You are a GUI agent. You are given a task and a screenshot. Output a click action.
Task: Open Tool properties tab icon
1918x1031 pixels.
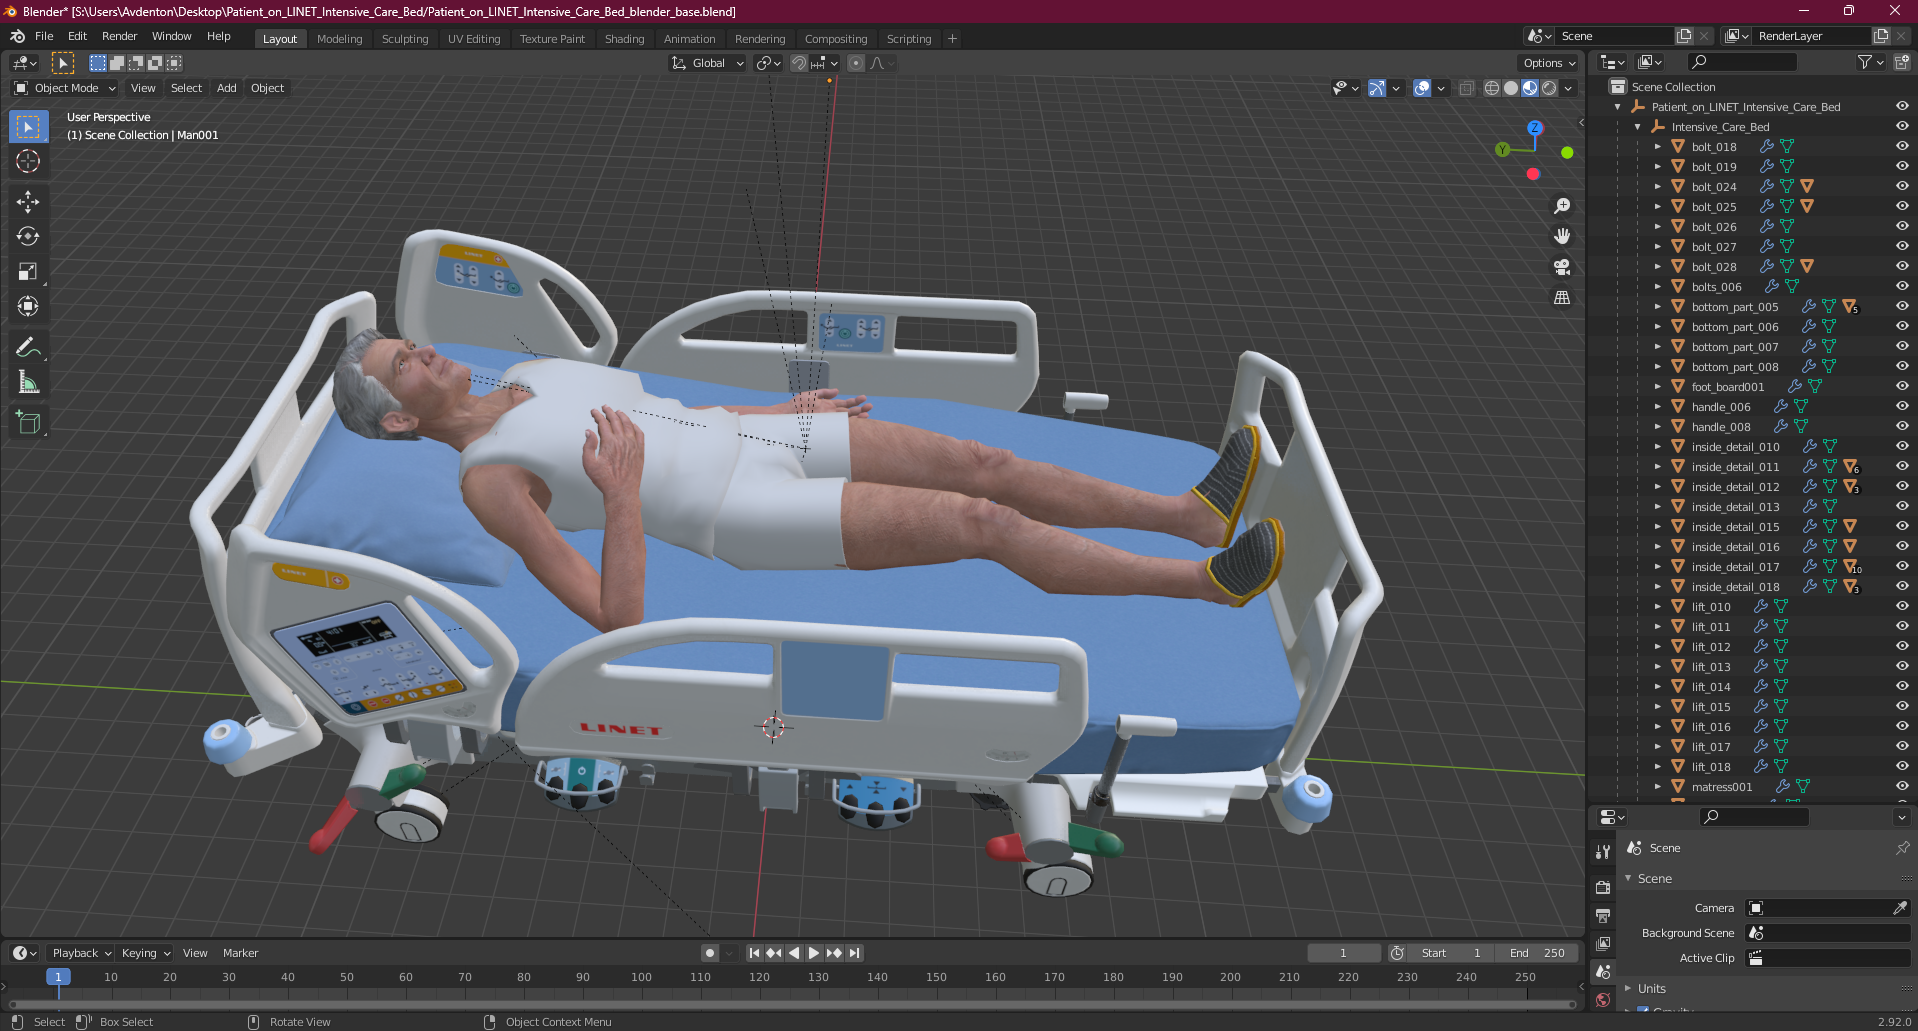click(x=1603, y=852)
